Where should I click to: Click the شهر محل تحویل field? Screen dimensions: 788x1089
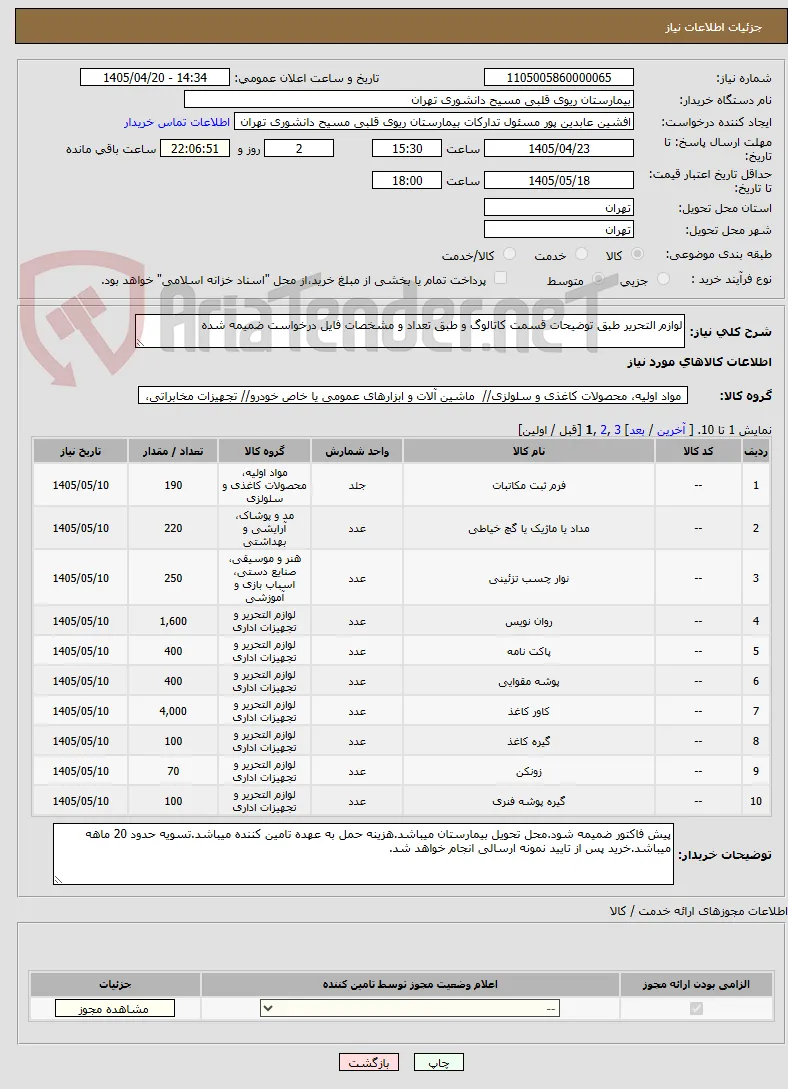click(x=559, y=230)
